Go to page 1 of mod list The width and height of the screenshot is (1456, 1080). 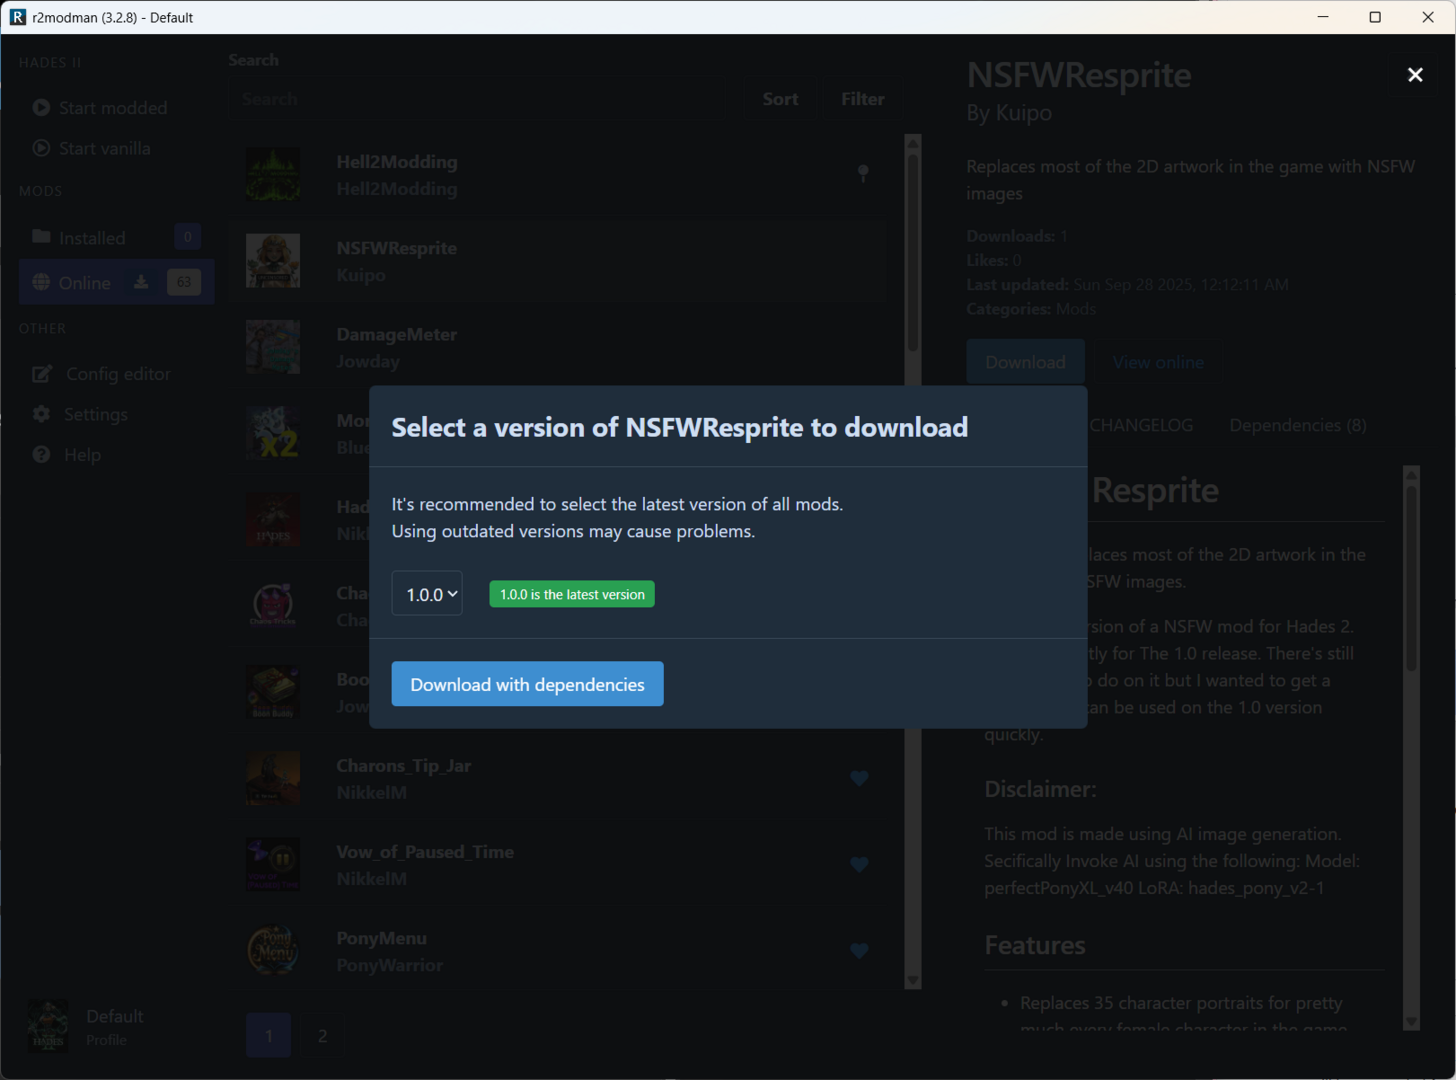pos(268,1035)
